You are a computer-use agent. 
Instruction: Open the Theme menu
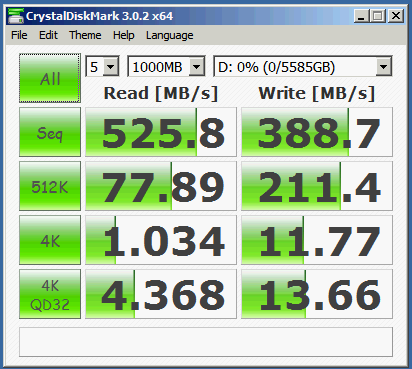(85, 35)
